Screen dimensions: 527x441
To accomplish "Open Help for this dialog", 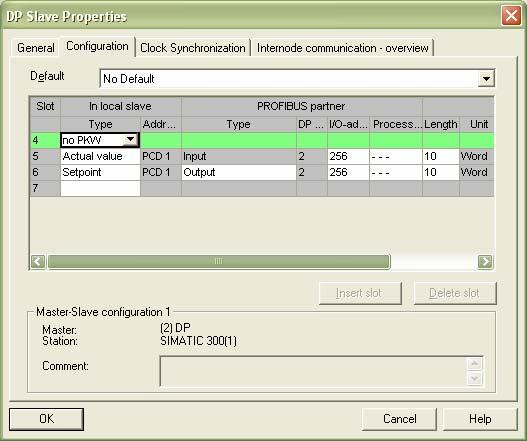I will (x=480, y=419).
